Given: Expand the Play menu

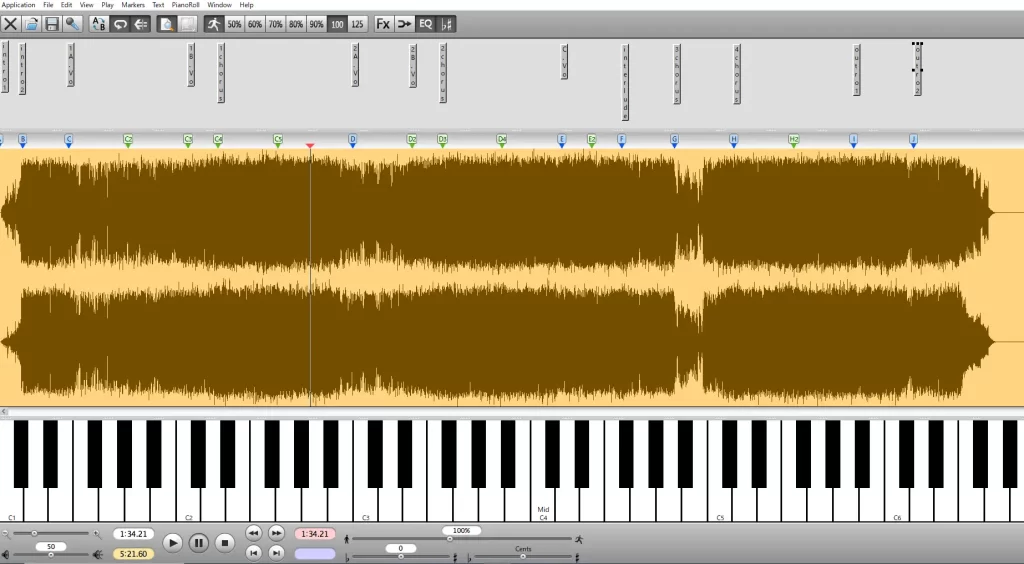Looking at the screenshot, I should tap(107, 5).
